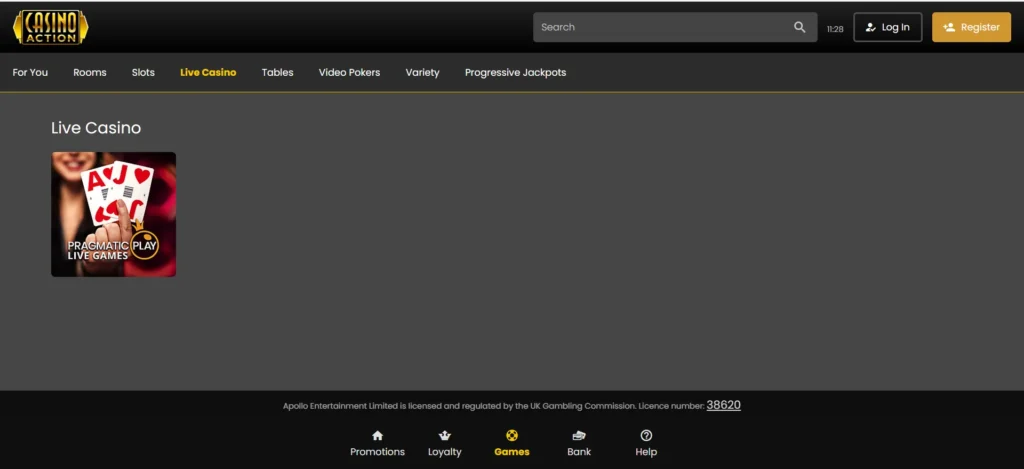Click the Log In button
The image size is (1024, 469).
(888, 27)
